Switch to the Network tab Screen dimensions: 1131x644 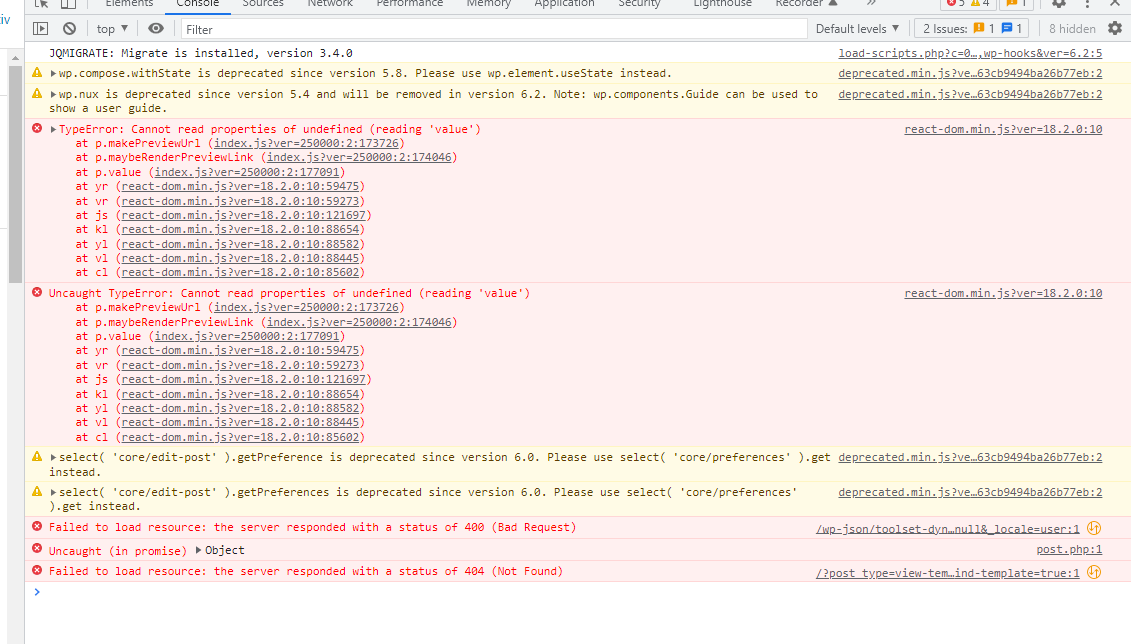330,4
